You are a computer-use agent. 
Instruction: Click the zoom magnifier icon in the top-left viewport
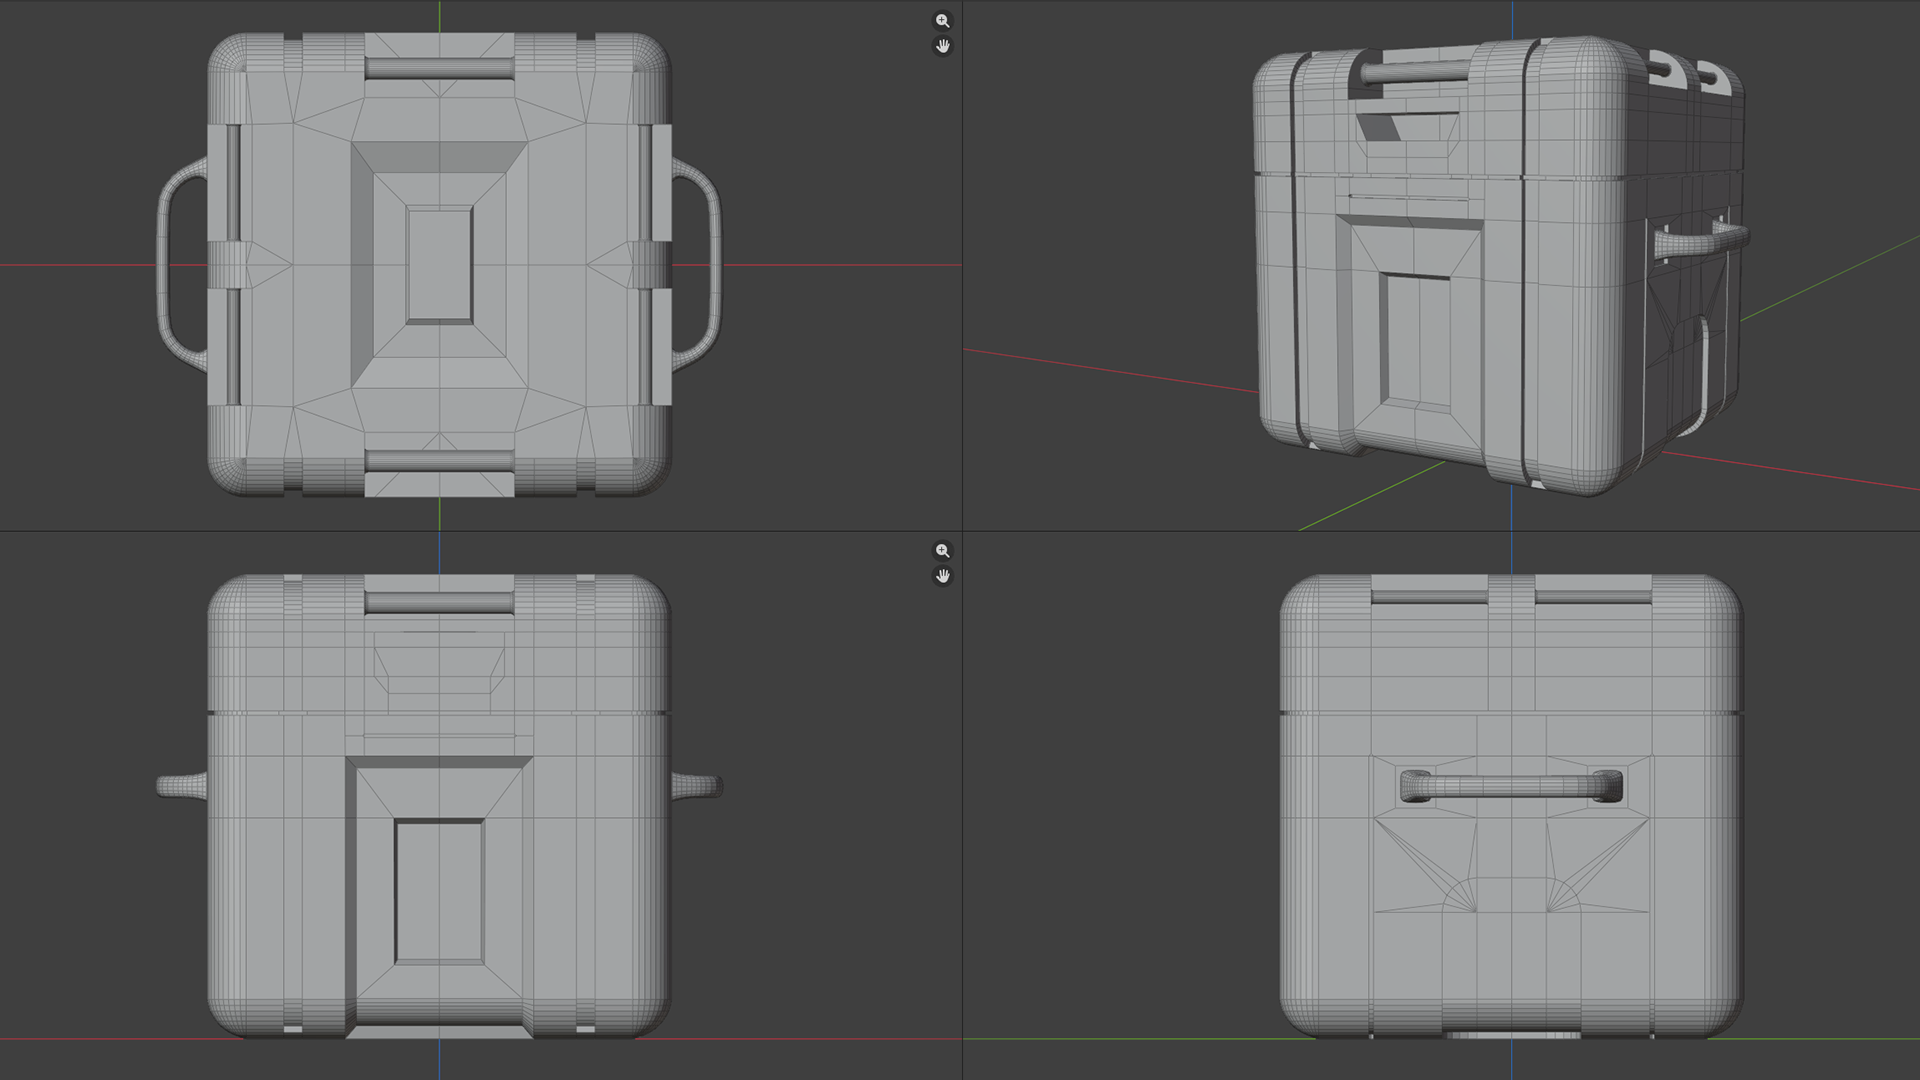[x=942, y=21]
